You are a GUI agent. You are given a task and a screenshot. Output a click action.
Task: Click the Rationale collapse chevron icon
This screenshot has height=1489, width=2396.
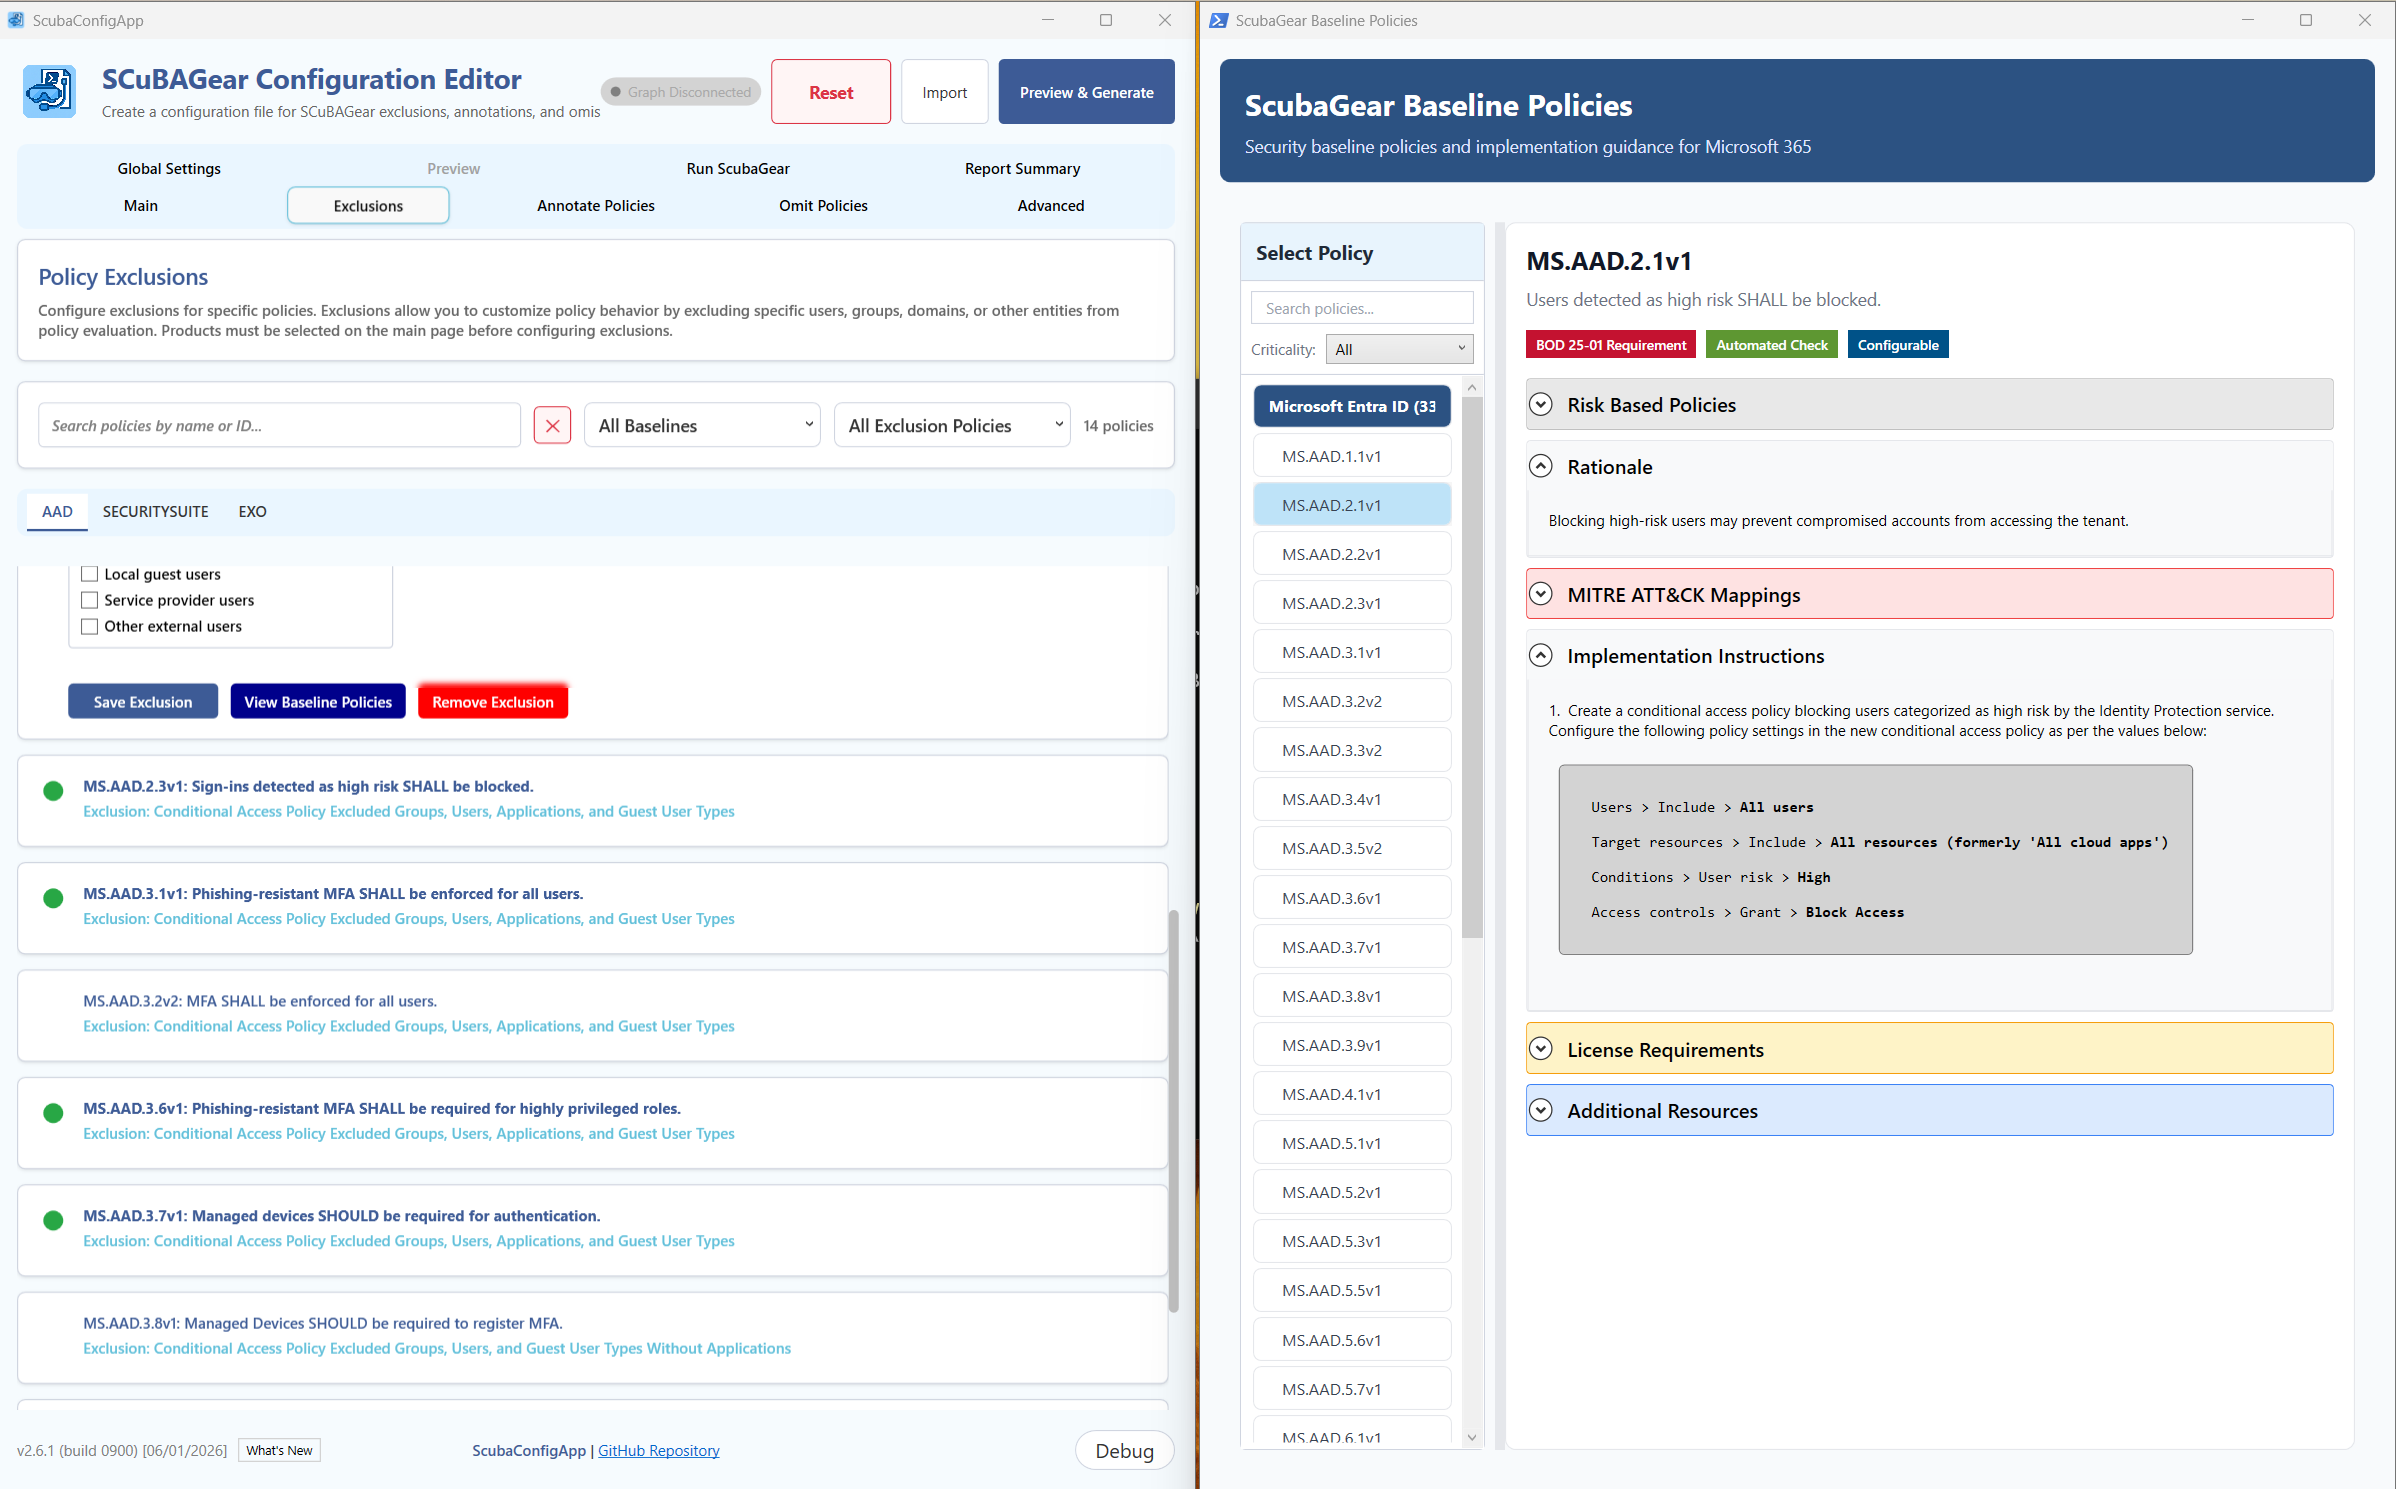tap(1541, 466)
